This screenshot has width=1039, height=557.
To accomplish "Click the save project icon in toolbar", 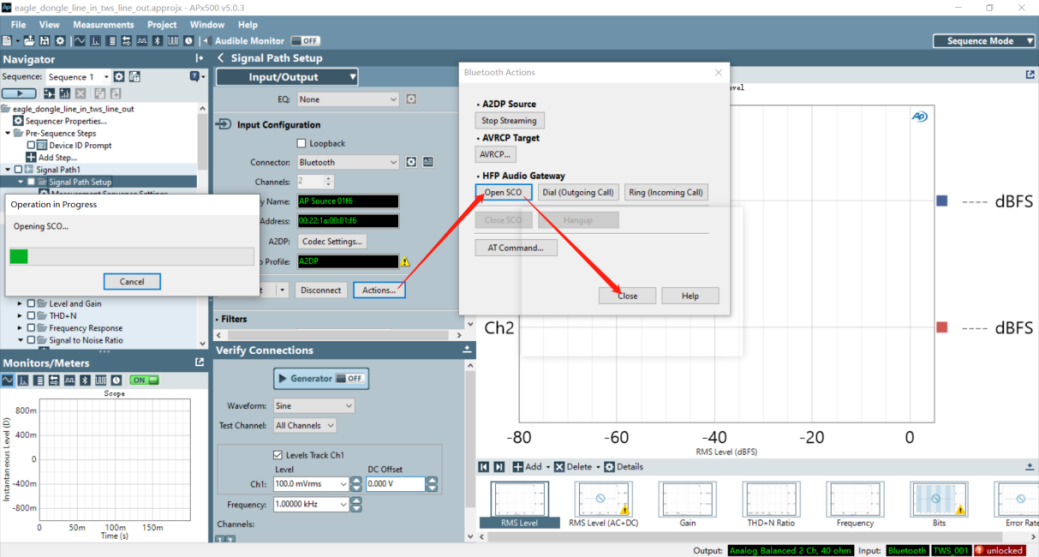I will pyautogui.click(x=44, y=41).
